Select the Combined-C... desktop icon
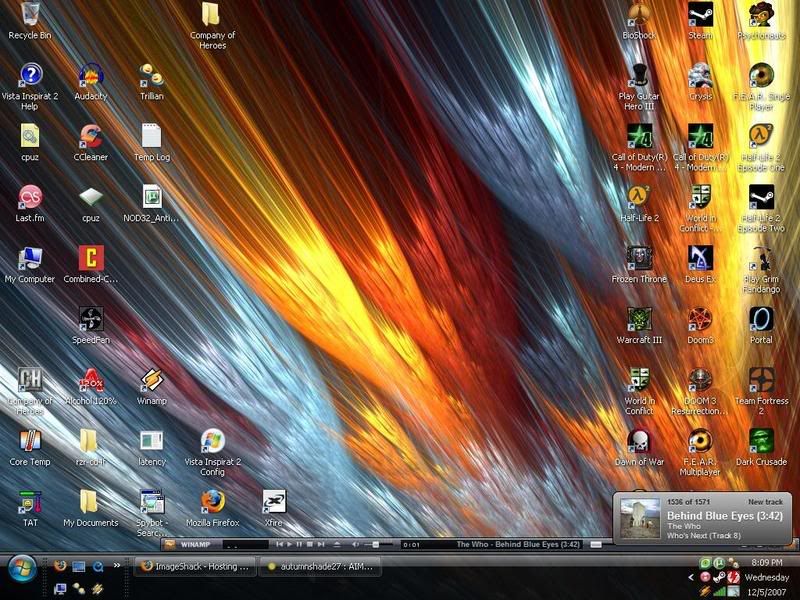800x600 pixels. point(91,265)
